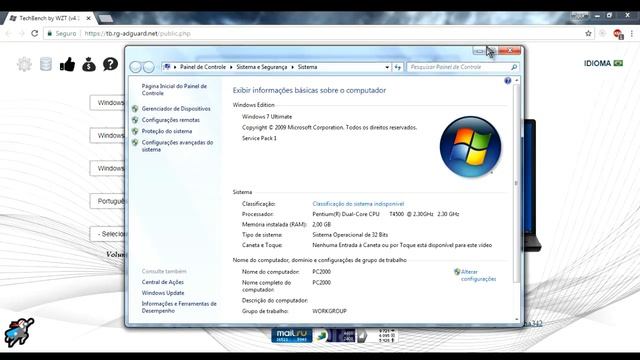The height and width of the screenshot is (360, 640).
Task: Switch to the TechBench by WZT tab
Action: [49, 18]
